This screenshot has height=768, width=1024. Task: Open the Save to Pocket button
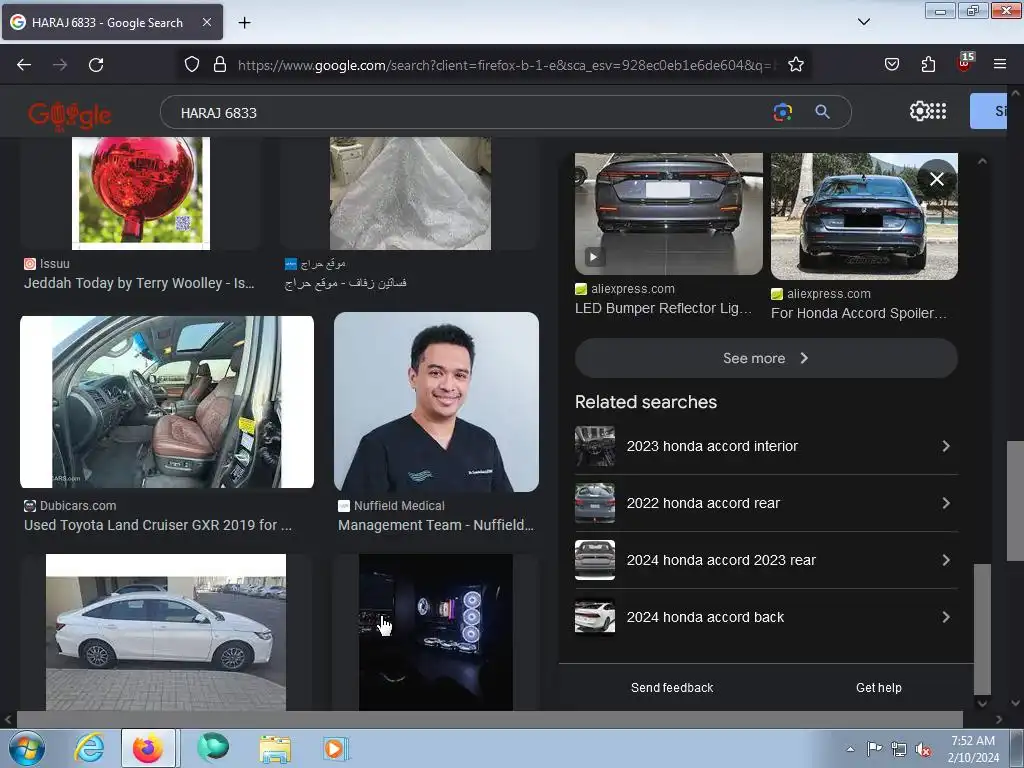pyautogui.click(x=891, y=64)
